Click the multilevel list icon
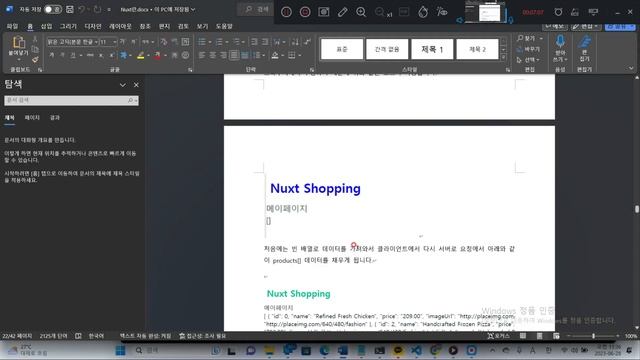 pos(236,42)
